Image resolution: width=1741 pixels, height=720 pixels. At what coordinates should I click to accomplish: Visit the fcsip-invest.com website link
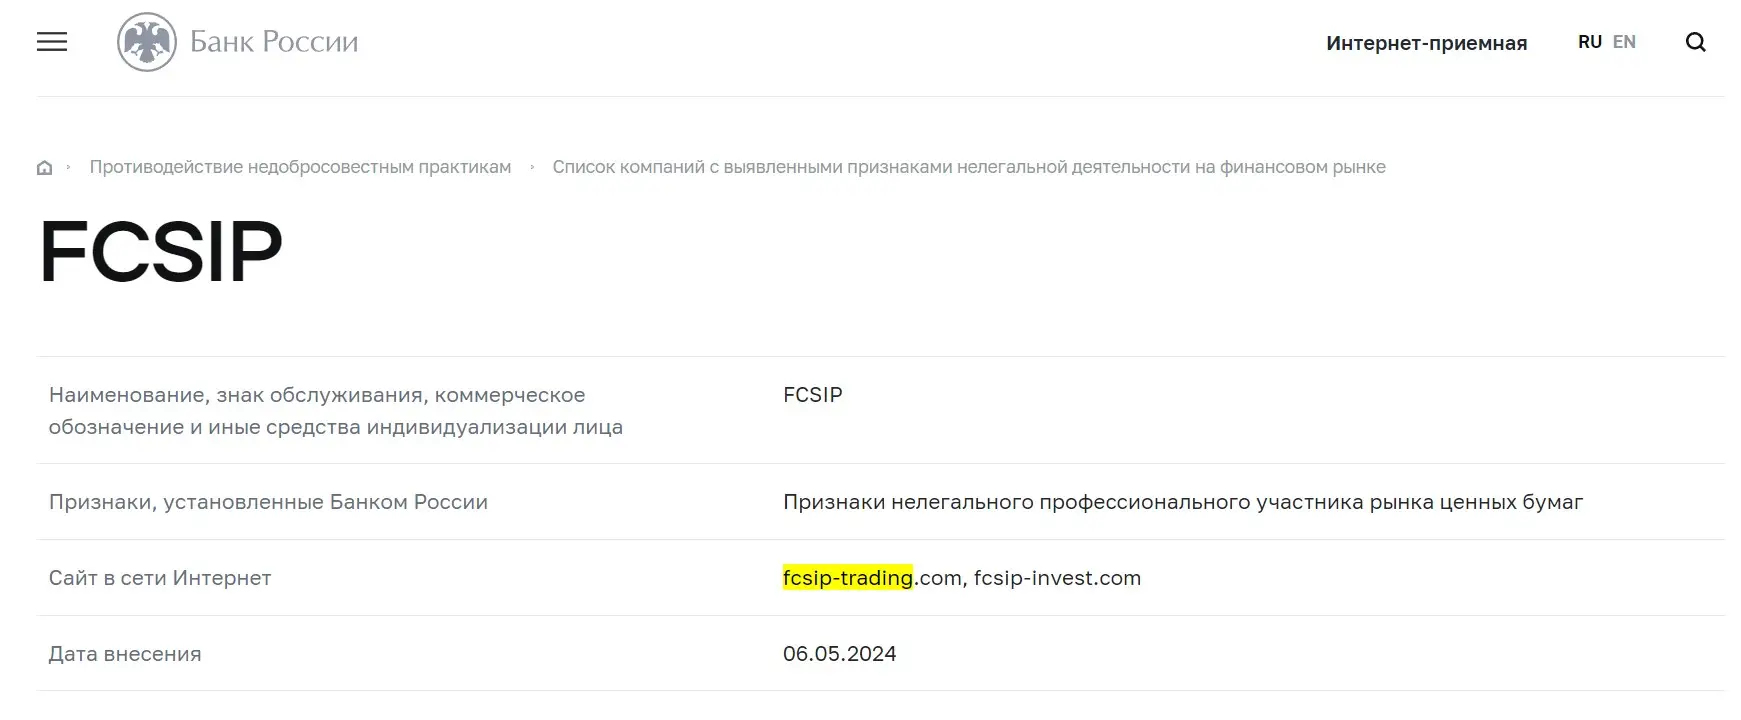point(1058,577)
